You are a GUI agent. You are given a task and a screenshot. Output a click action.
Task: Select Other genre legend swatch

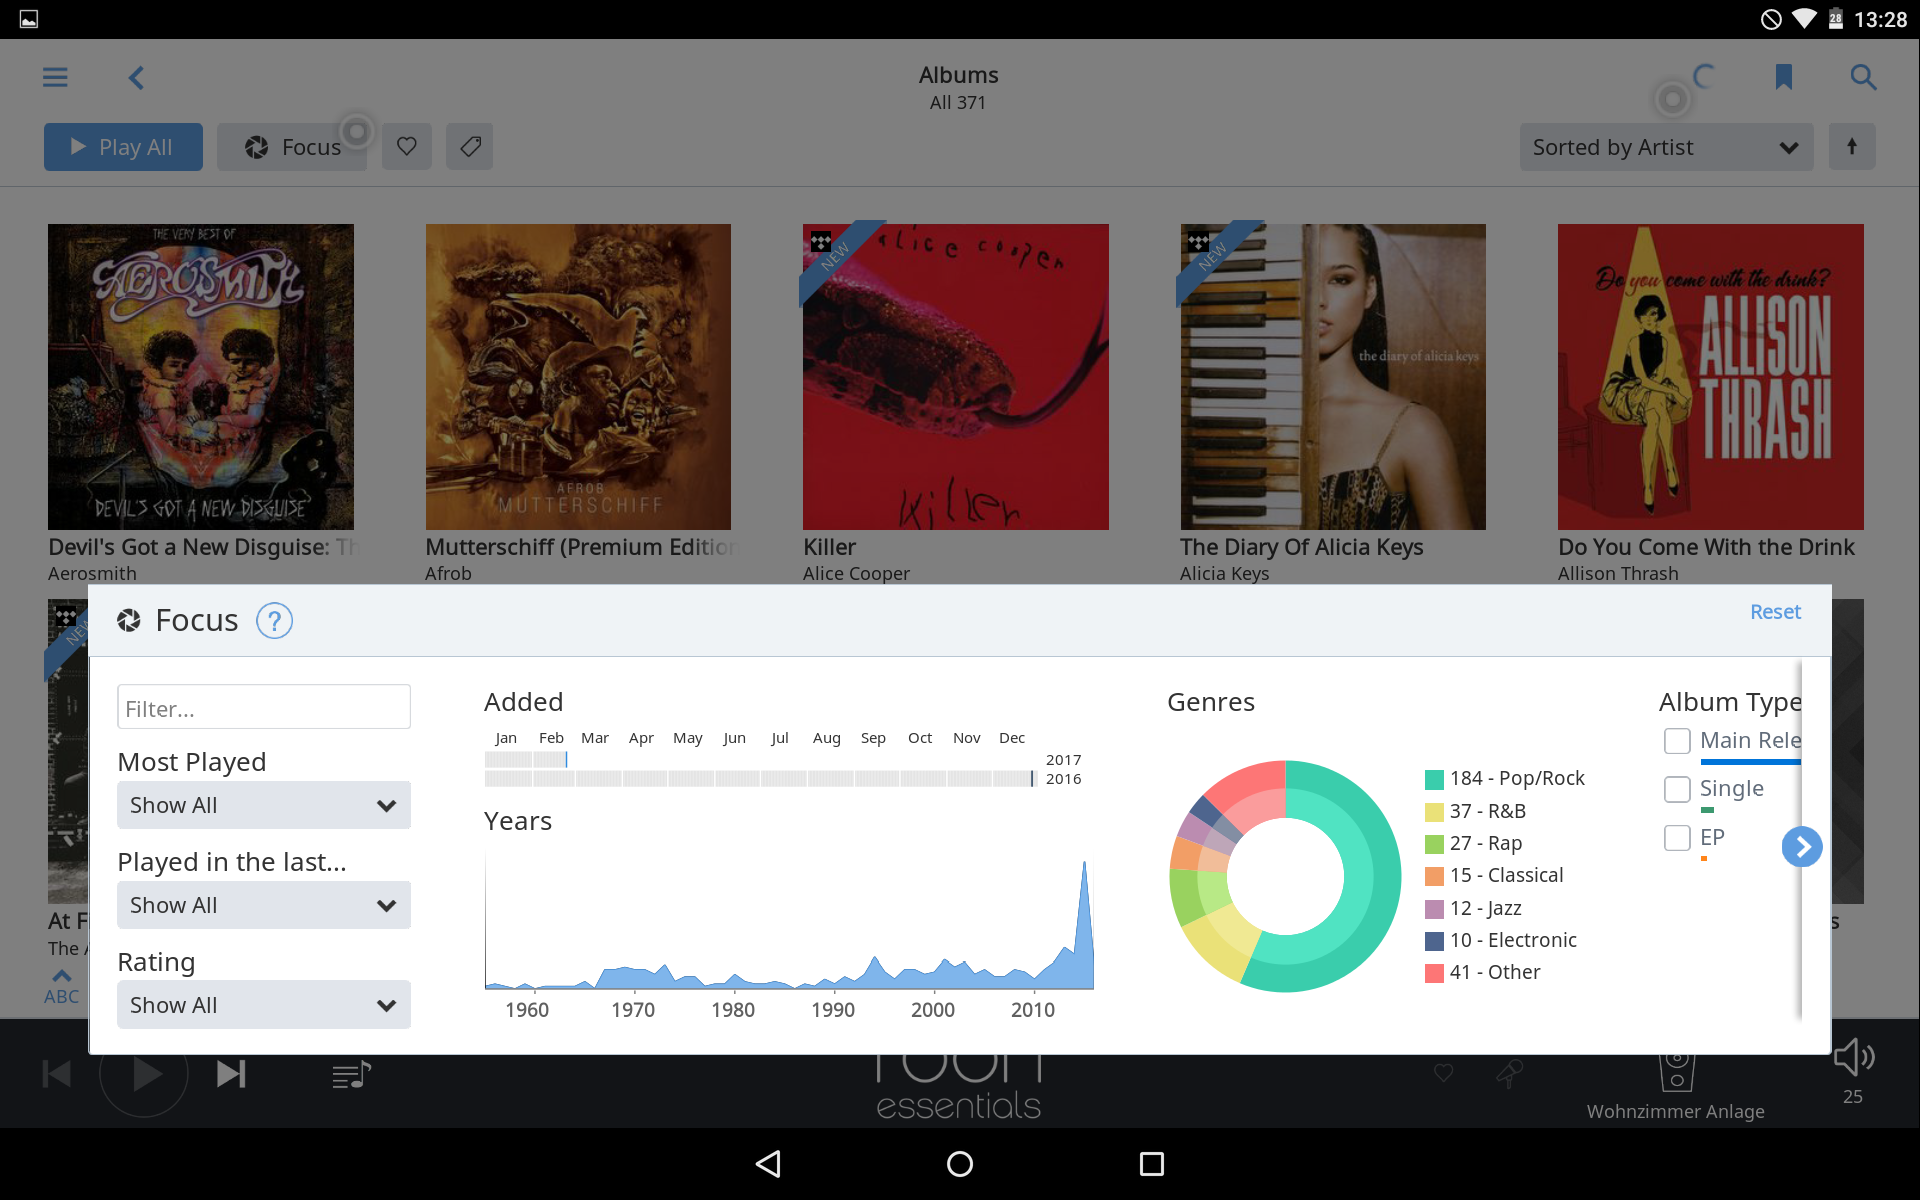(x=1434, y=973)
